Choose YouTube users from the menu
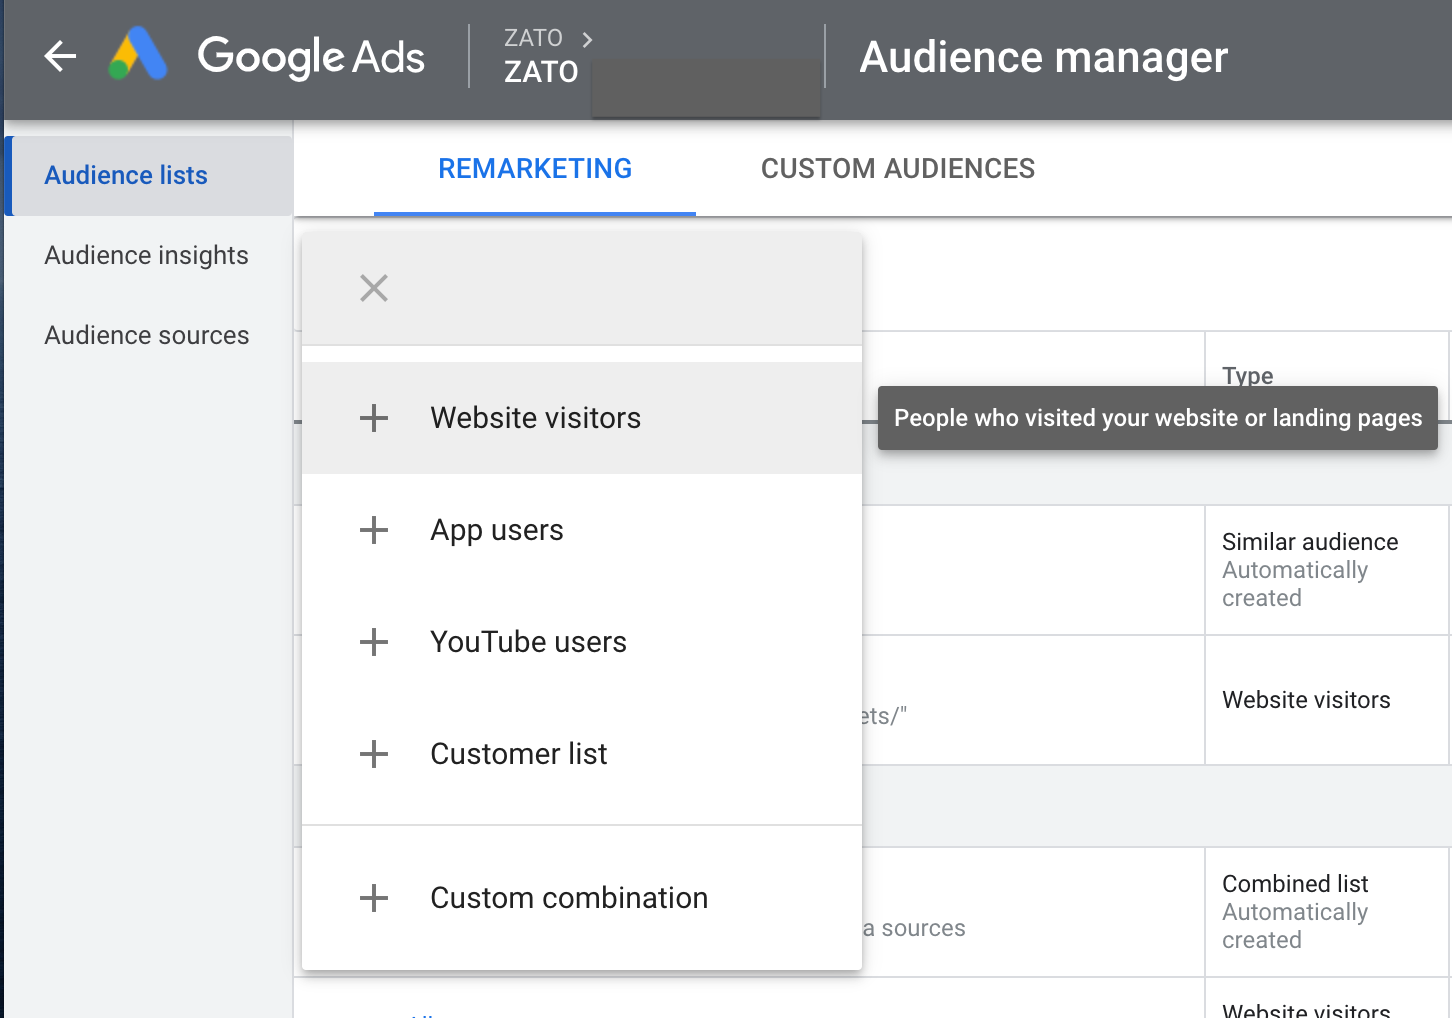The image size is (1452, 1018). tap(582, 642)
